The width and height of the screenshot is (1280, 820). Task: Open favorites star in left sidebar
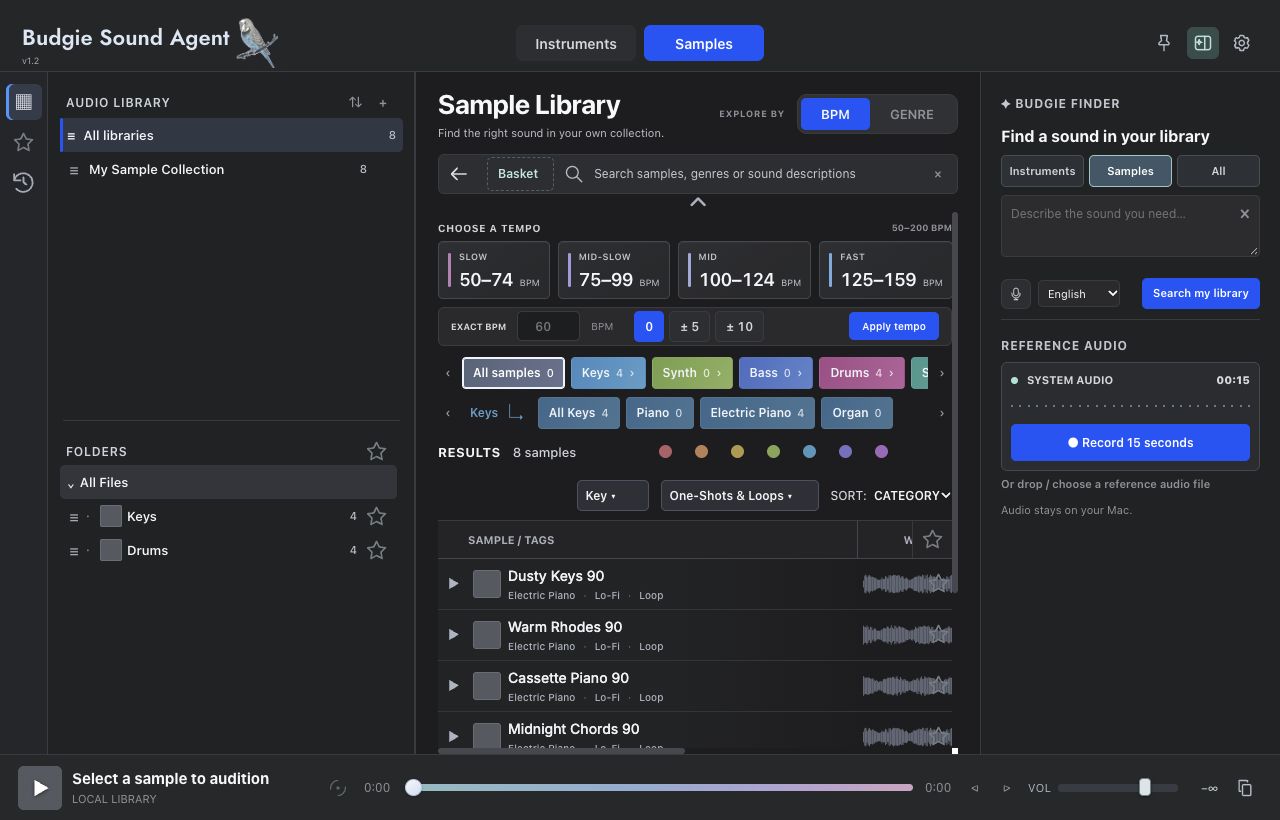24,142
